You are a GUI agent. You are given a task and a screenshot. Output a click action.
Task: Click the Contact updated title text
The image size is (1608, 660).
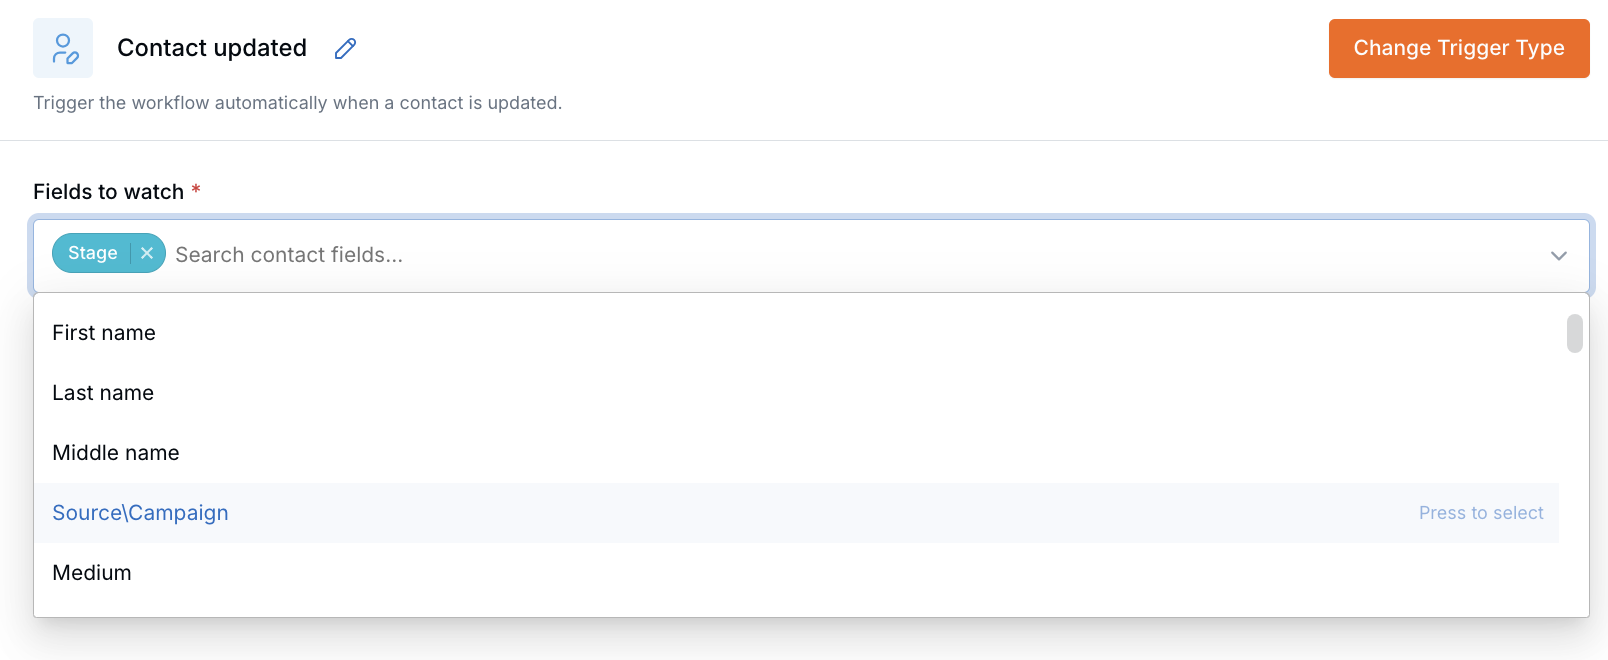(212, 48)
